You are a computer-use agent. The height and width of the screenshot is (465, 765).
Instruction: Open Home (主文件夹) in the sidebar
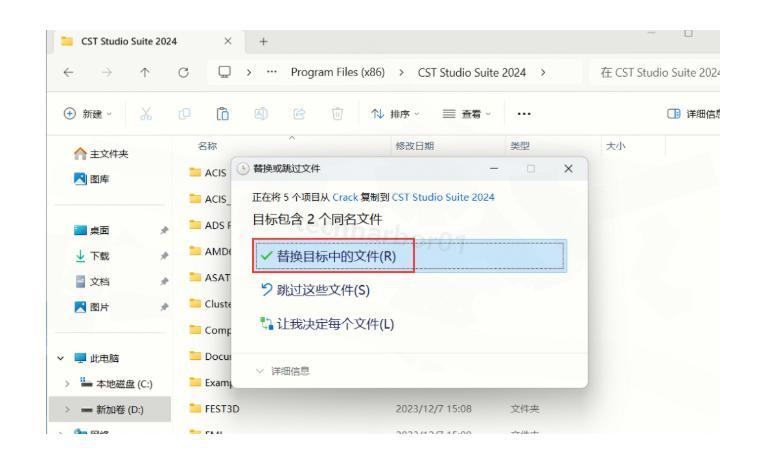click(101, 154)
